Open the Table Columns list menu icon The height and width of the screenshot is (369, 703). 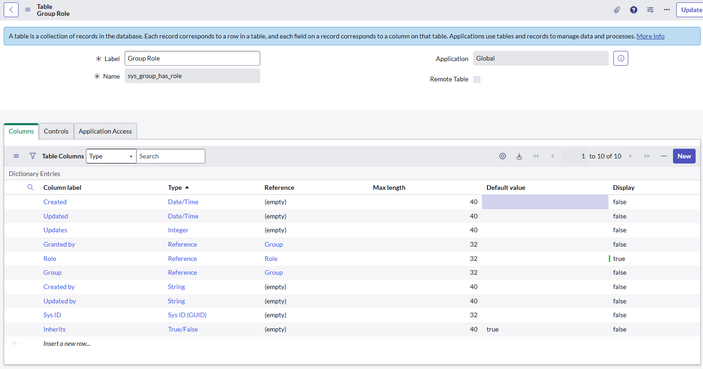[16, 156]
